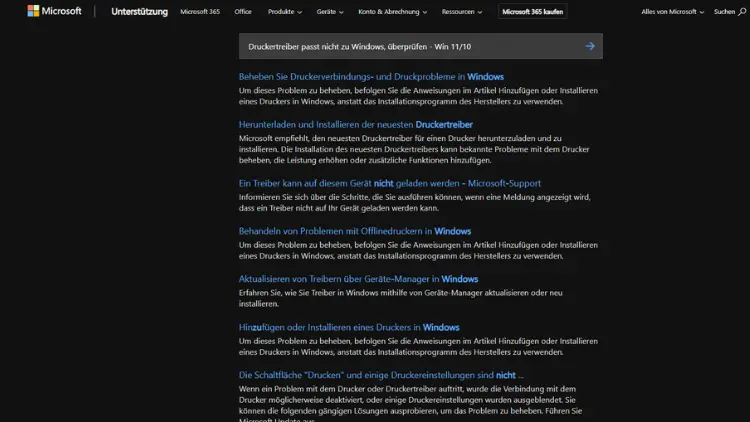This screenshot has height=422, width=750.
Task: Open 'Ein Treiber kann auf diesem Gerät nicht geladen werden'
Action: [390, 183]
